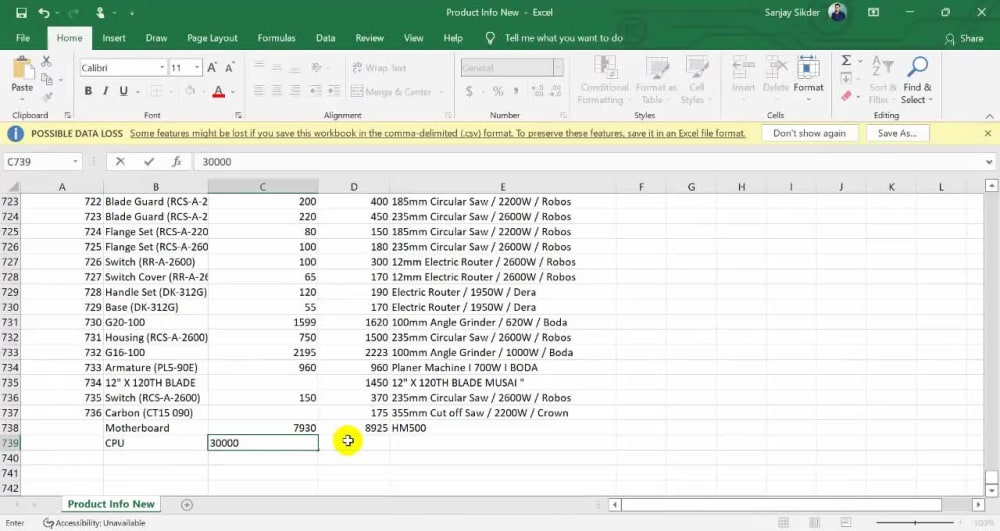Collapse the ribbon with the chevron
This screenshot has width=1000, height=531.
click(989, 116)
